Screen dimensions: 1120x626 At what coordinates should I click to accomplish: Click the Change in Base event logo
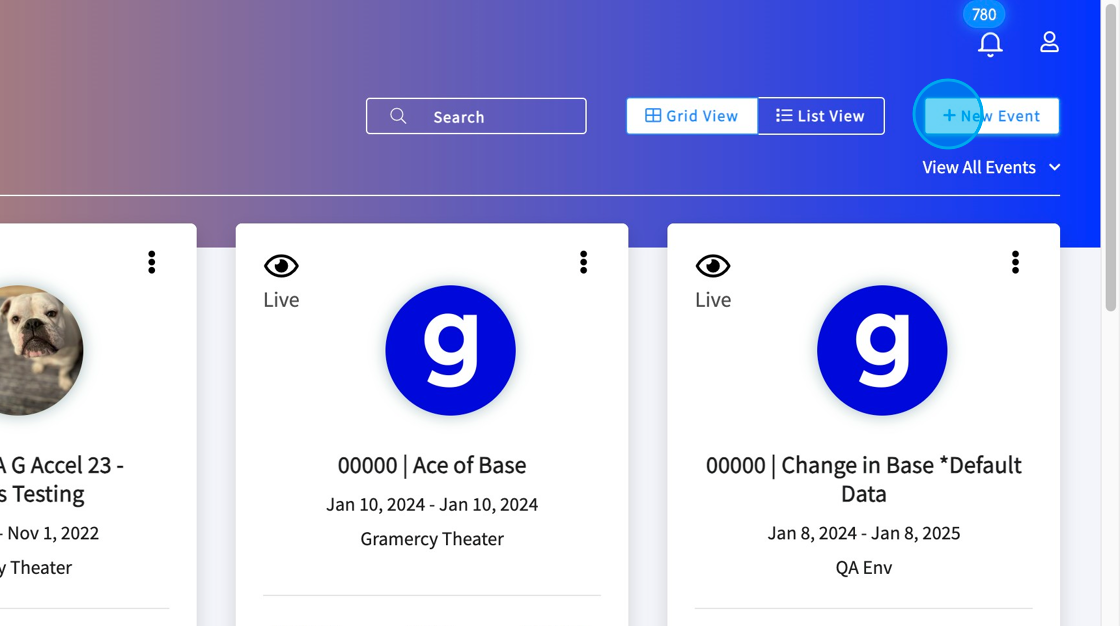882,350
